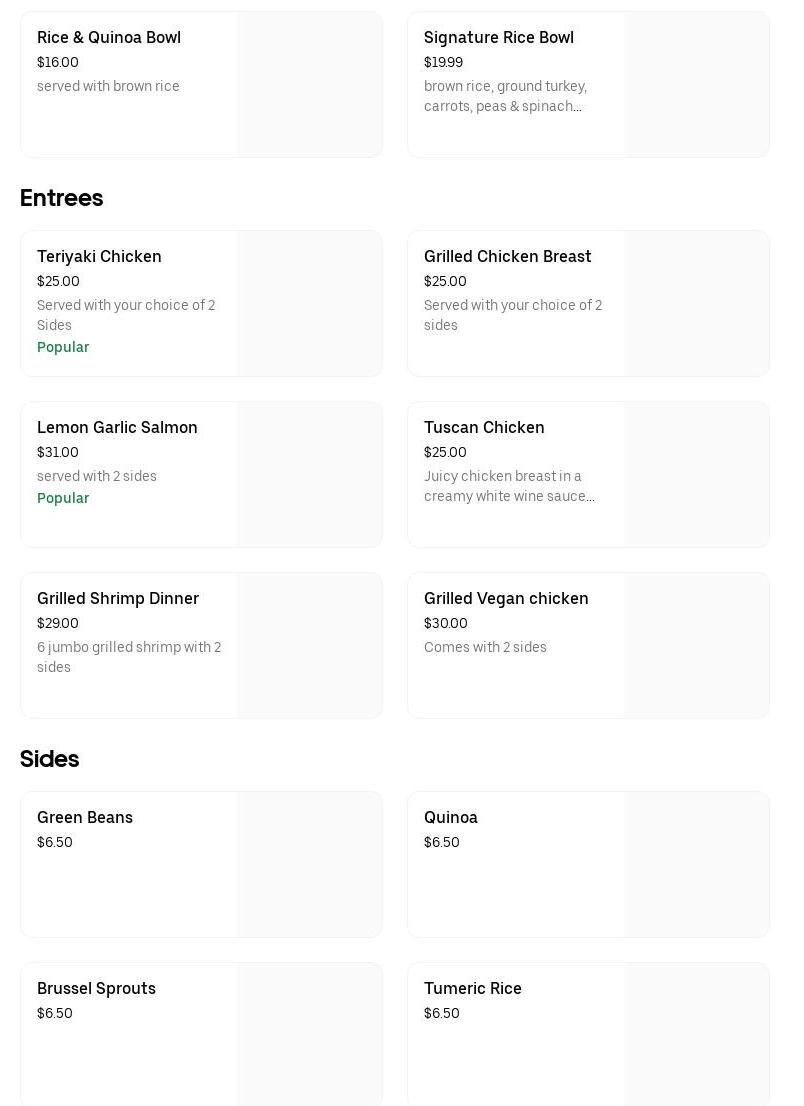The width and height of the screenshot is (804, 1106).
Task: Click the Popular tag under Teriyaki Chicken
Action: [63, 348]
